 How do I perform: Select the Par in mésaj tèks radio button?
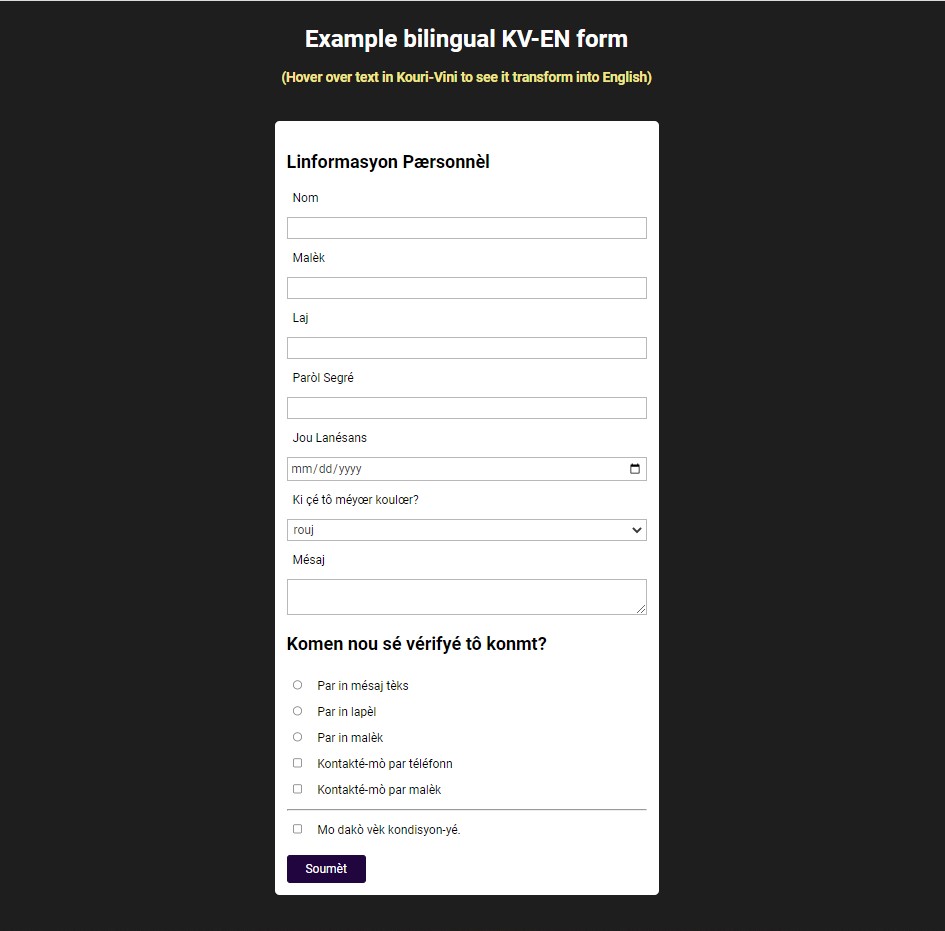[x=297, y=684]
